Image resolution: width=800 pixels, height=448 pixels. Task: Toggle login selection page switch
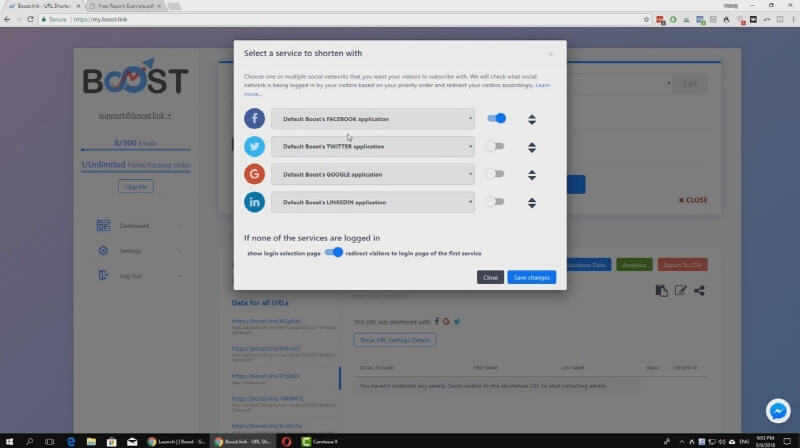(x=334, y=253)
